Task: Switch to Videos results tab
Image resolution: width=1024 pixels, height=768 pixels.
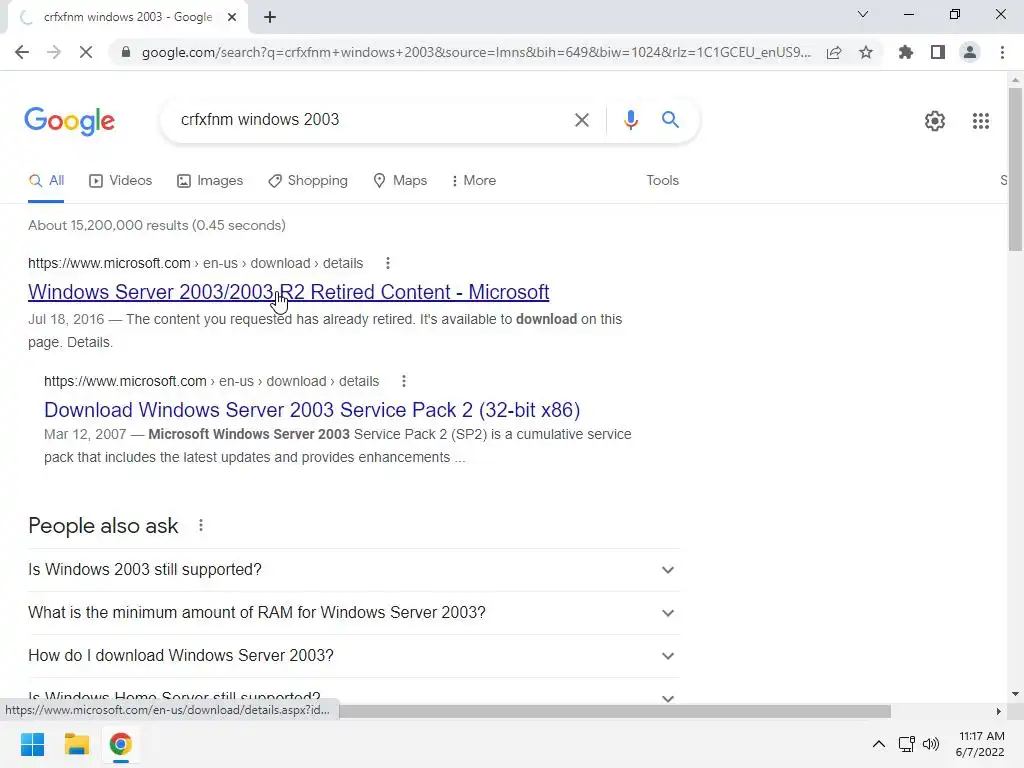Action: [120, 181]
